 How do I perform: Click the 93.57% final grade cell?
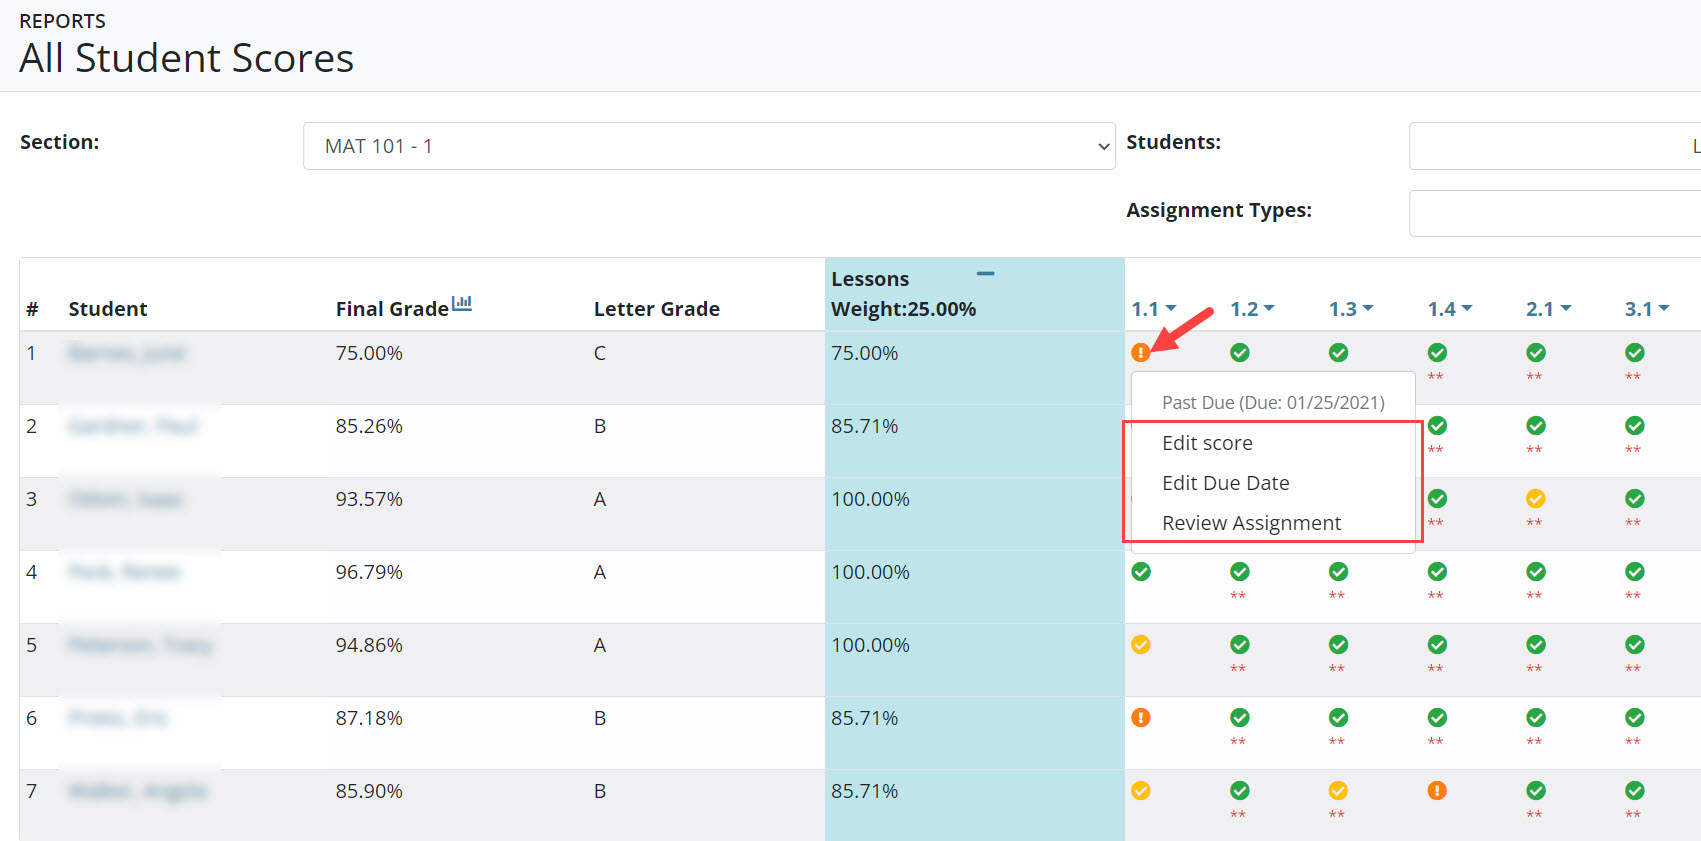pos(369,499)
